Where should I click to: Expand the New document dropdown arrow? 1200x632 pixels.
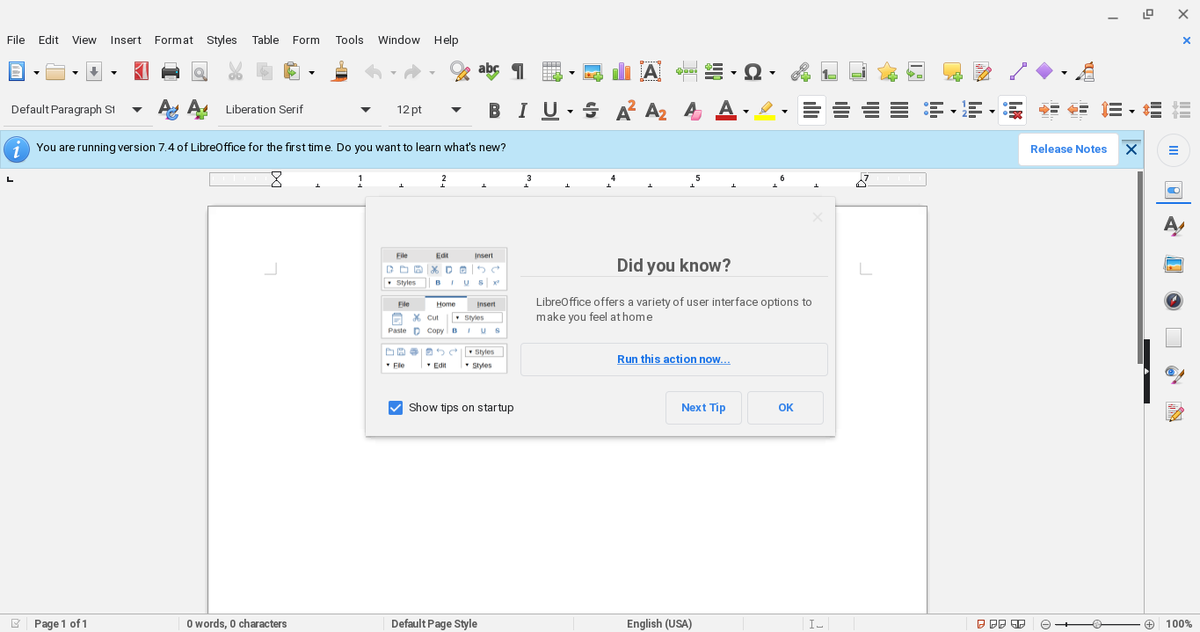[36, 72]
